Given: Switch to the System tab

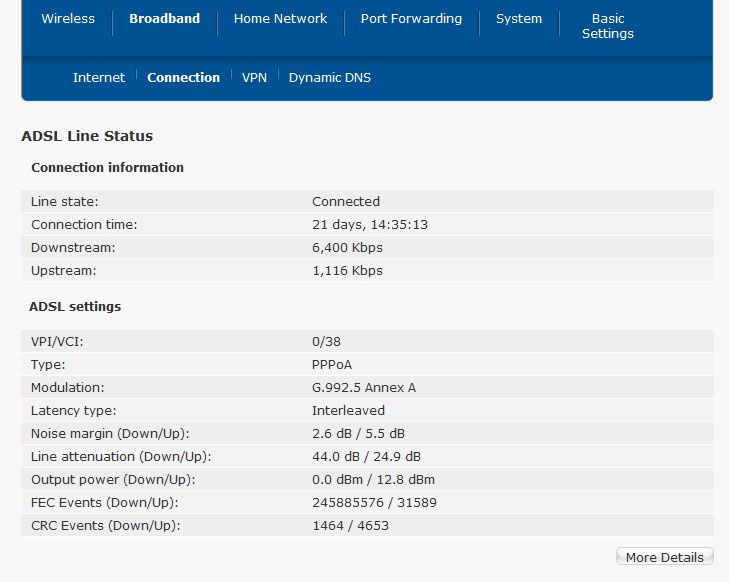Looking at the screenshot, I should click(519, 19).
